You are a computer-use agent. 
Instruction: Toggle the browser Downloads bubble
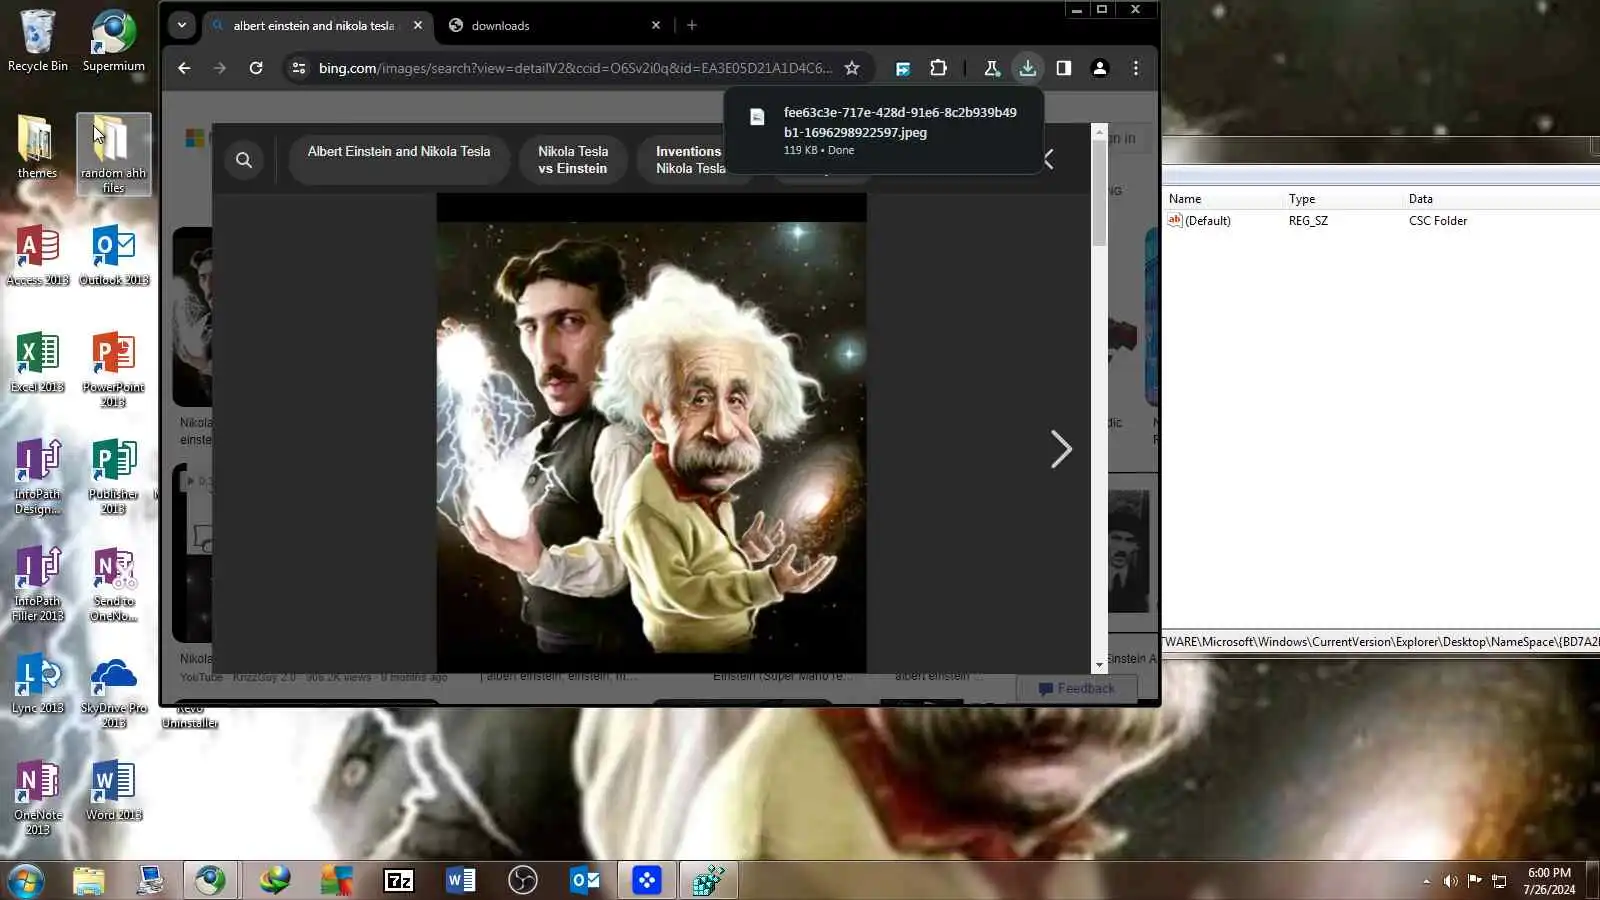[1027, 68]
